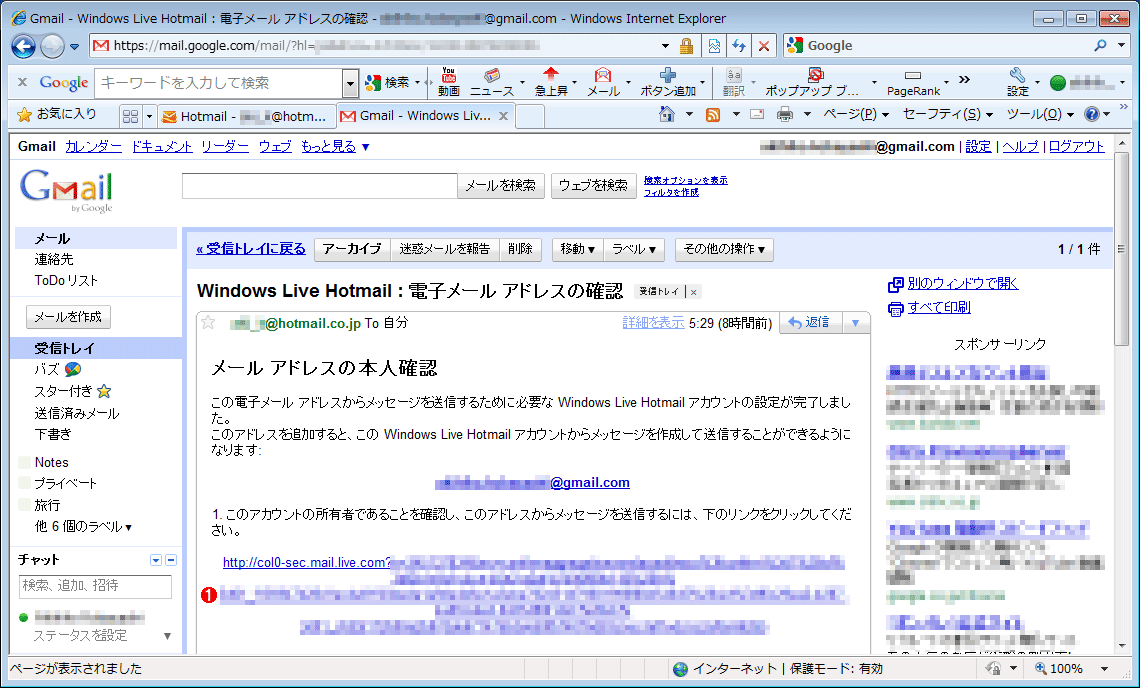The height and width of the screenshot is (688, 1140).
Task: Click the アーカイブ button
Action: 353,249
